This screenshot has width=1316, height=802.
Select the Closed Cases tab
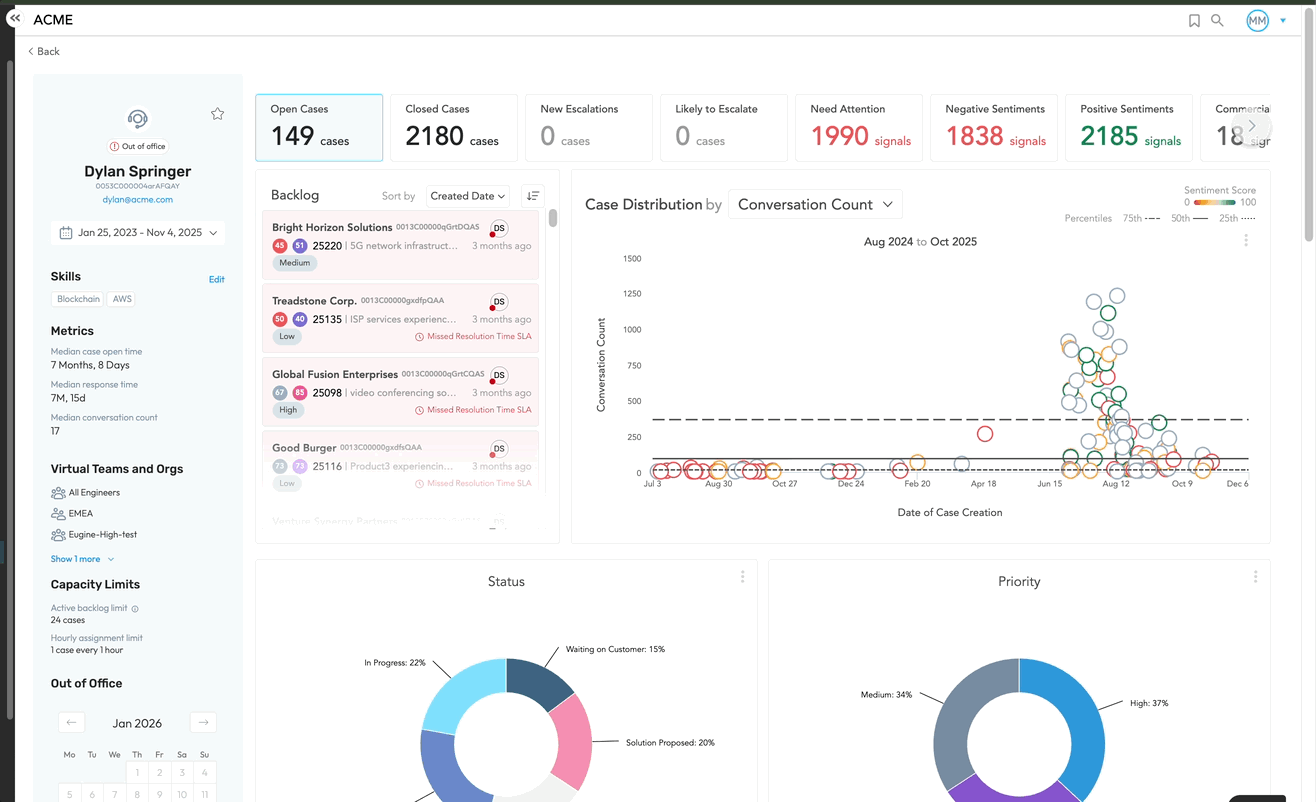click(453, 128)
